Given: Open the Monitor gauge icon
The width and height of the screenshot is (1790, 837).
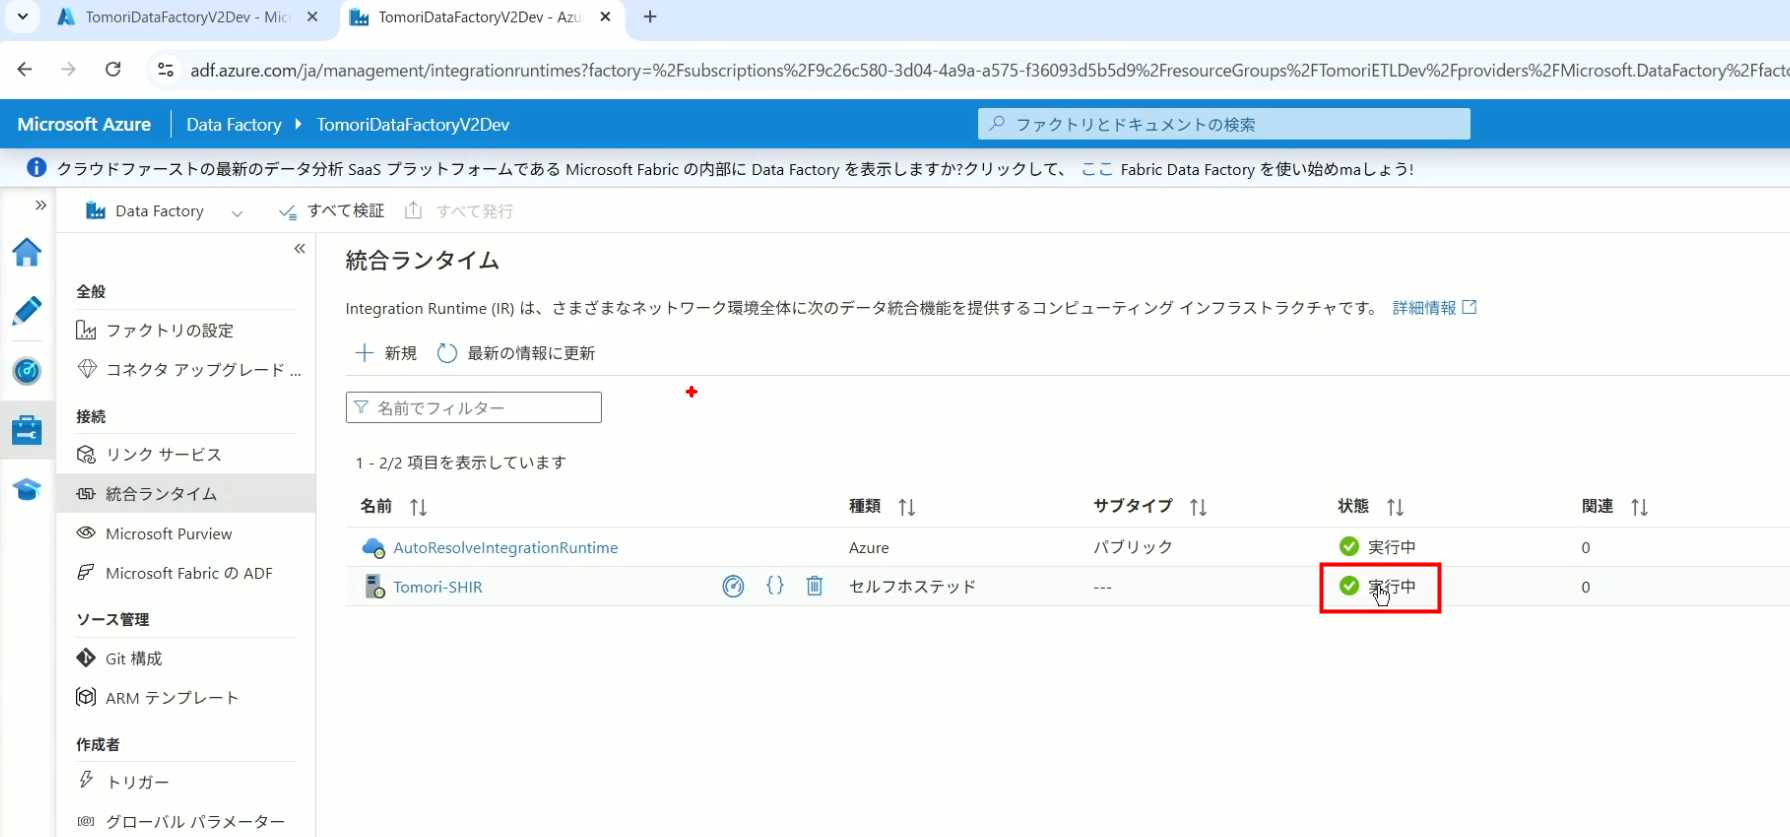Looking at the screenshot, I should 27,371.
